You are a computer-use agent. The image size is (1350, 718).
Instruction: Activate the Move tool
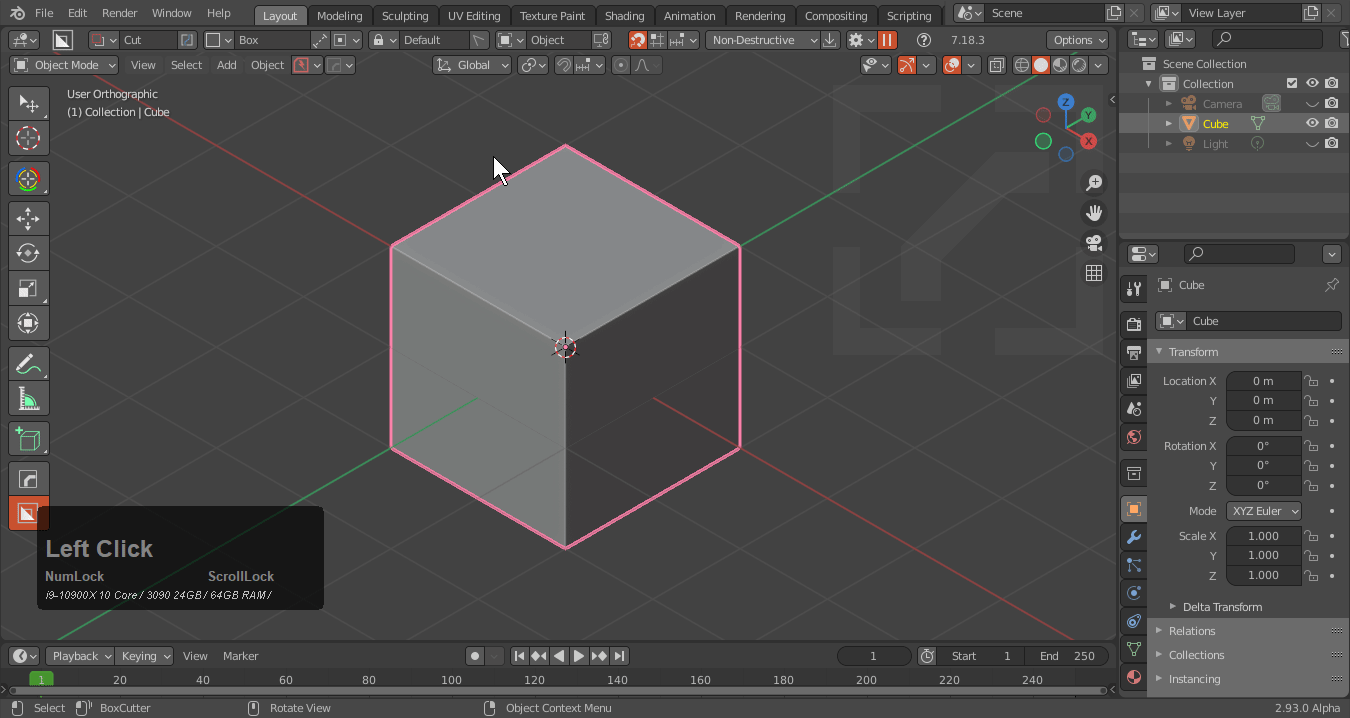point(28,218)
